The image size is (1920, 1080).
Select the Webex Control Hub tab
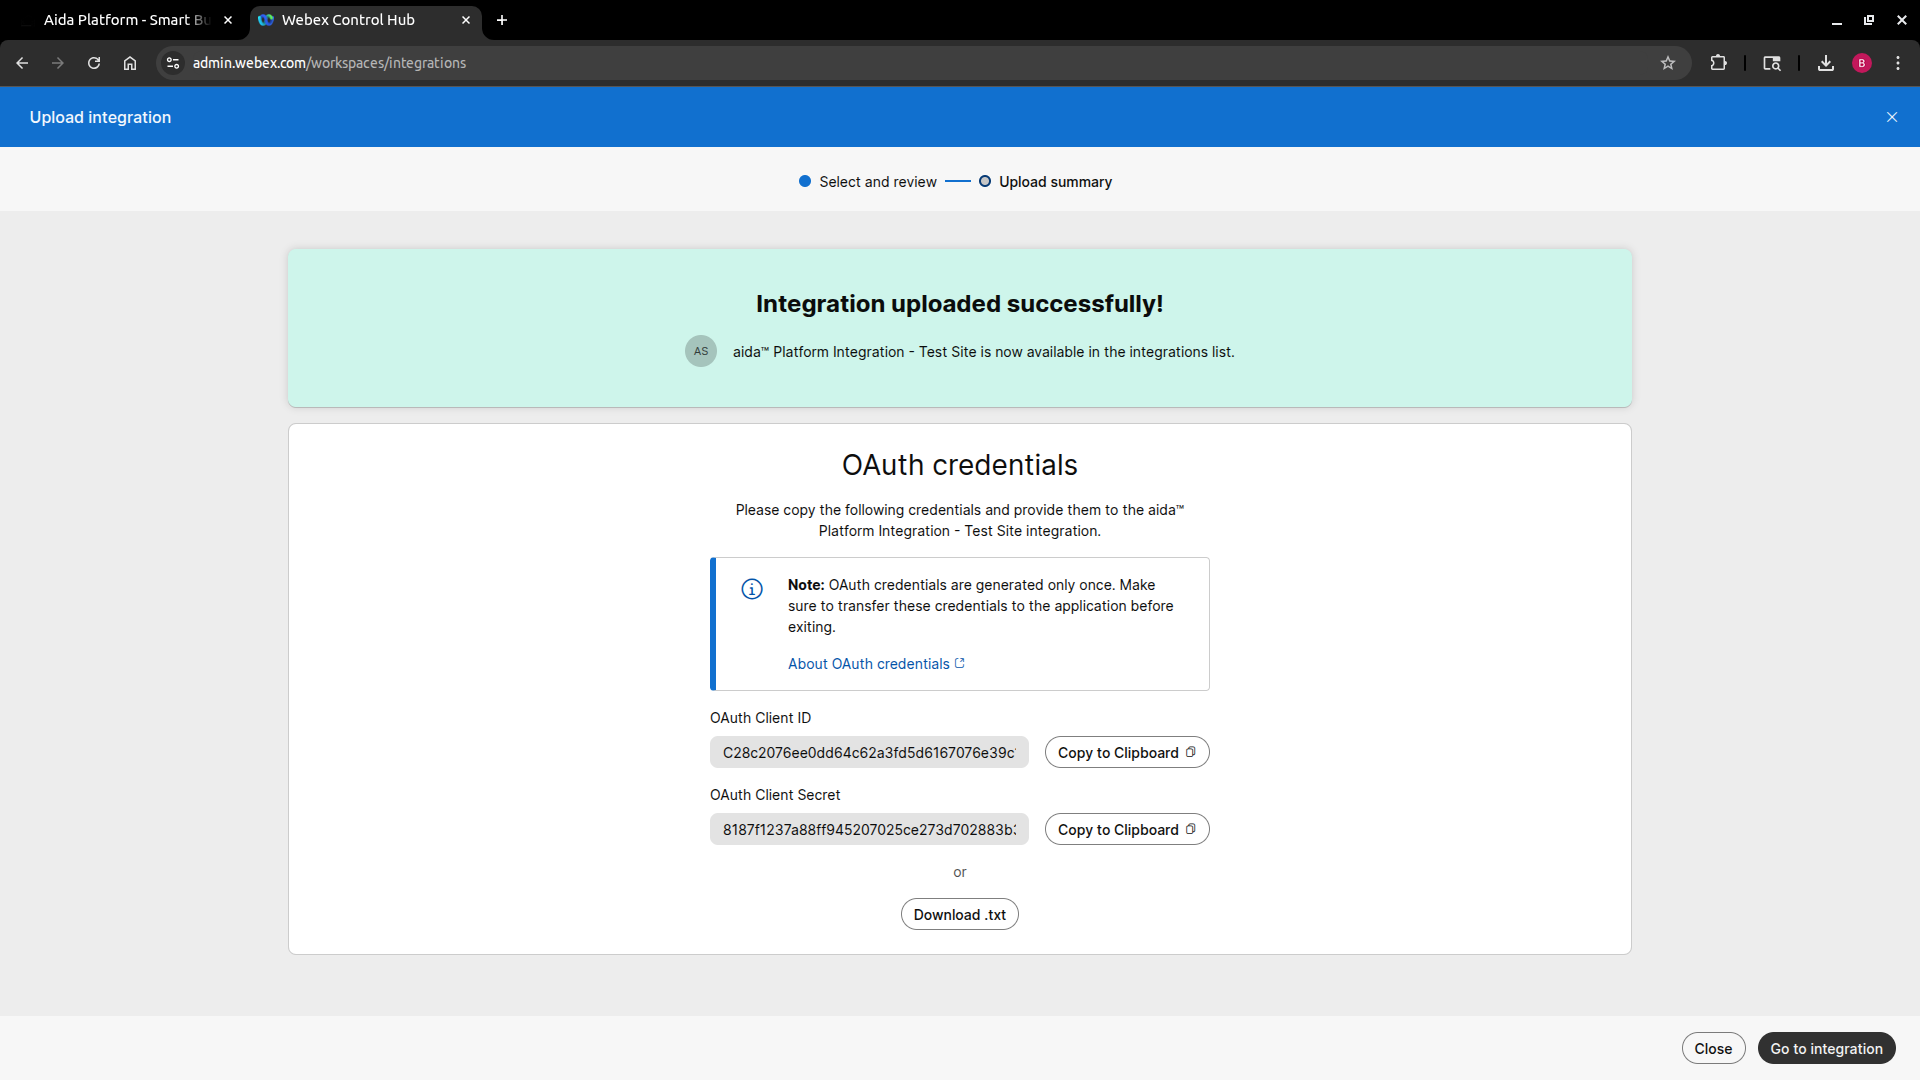(x=348, y=20)
